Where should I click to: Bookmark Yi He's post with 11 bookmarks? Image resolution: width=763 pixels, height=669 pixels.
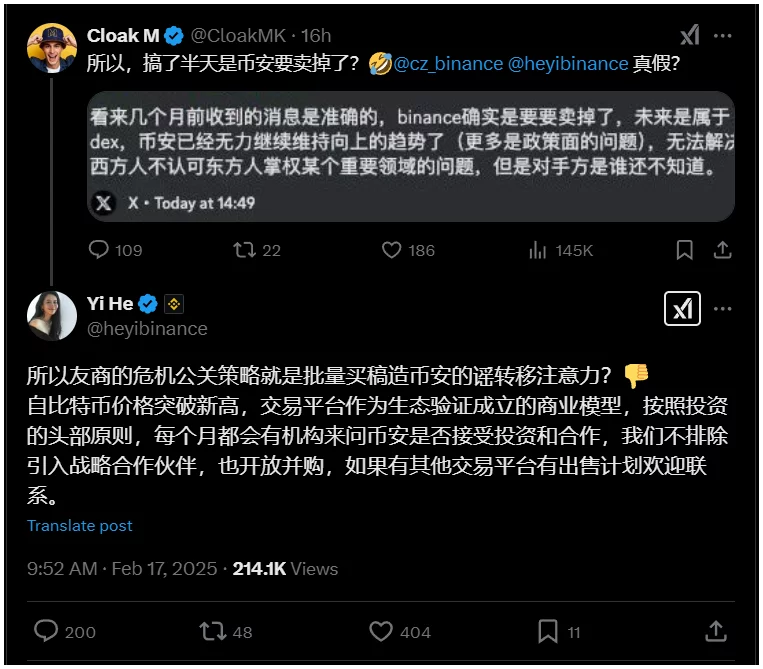(559, 632)
